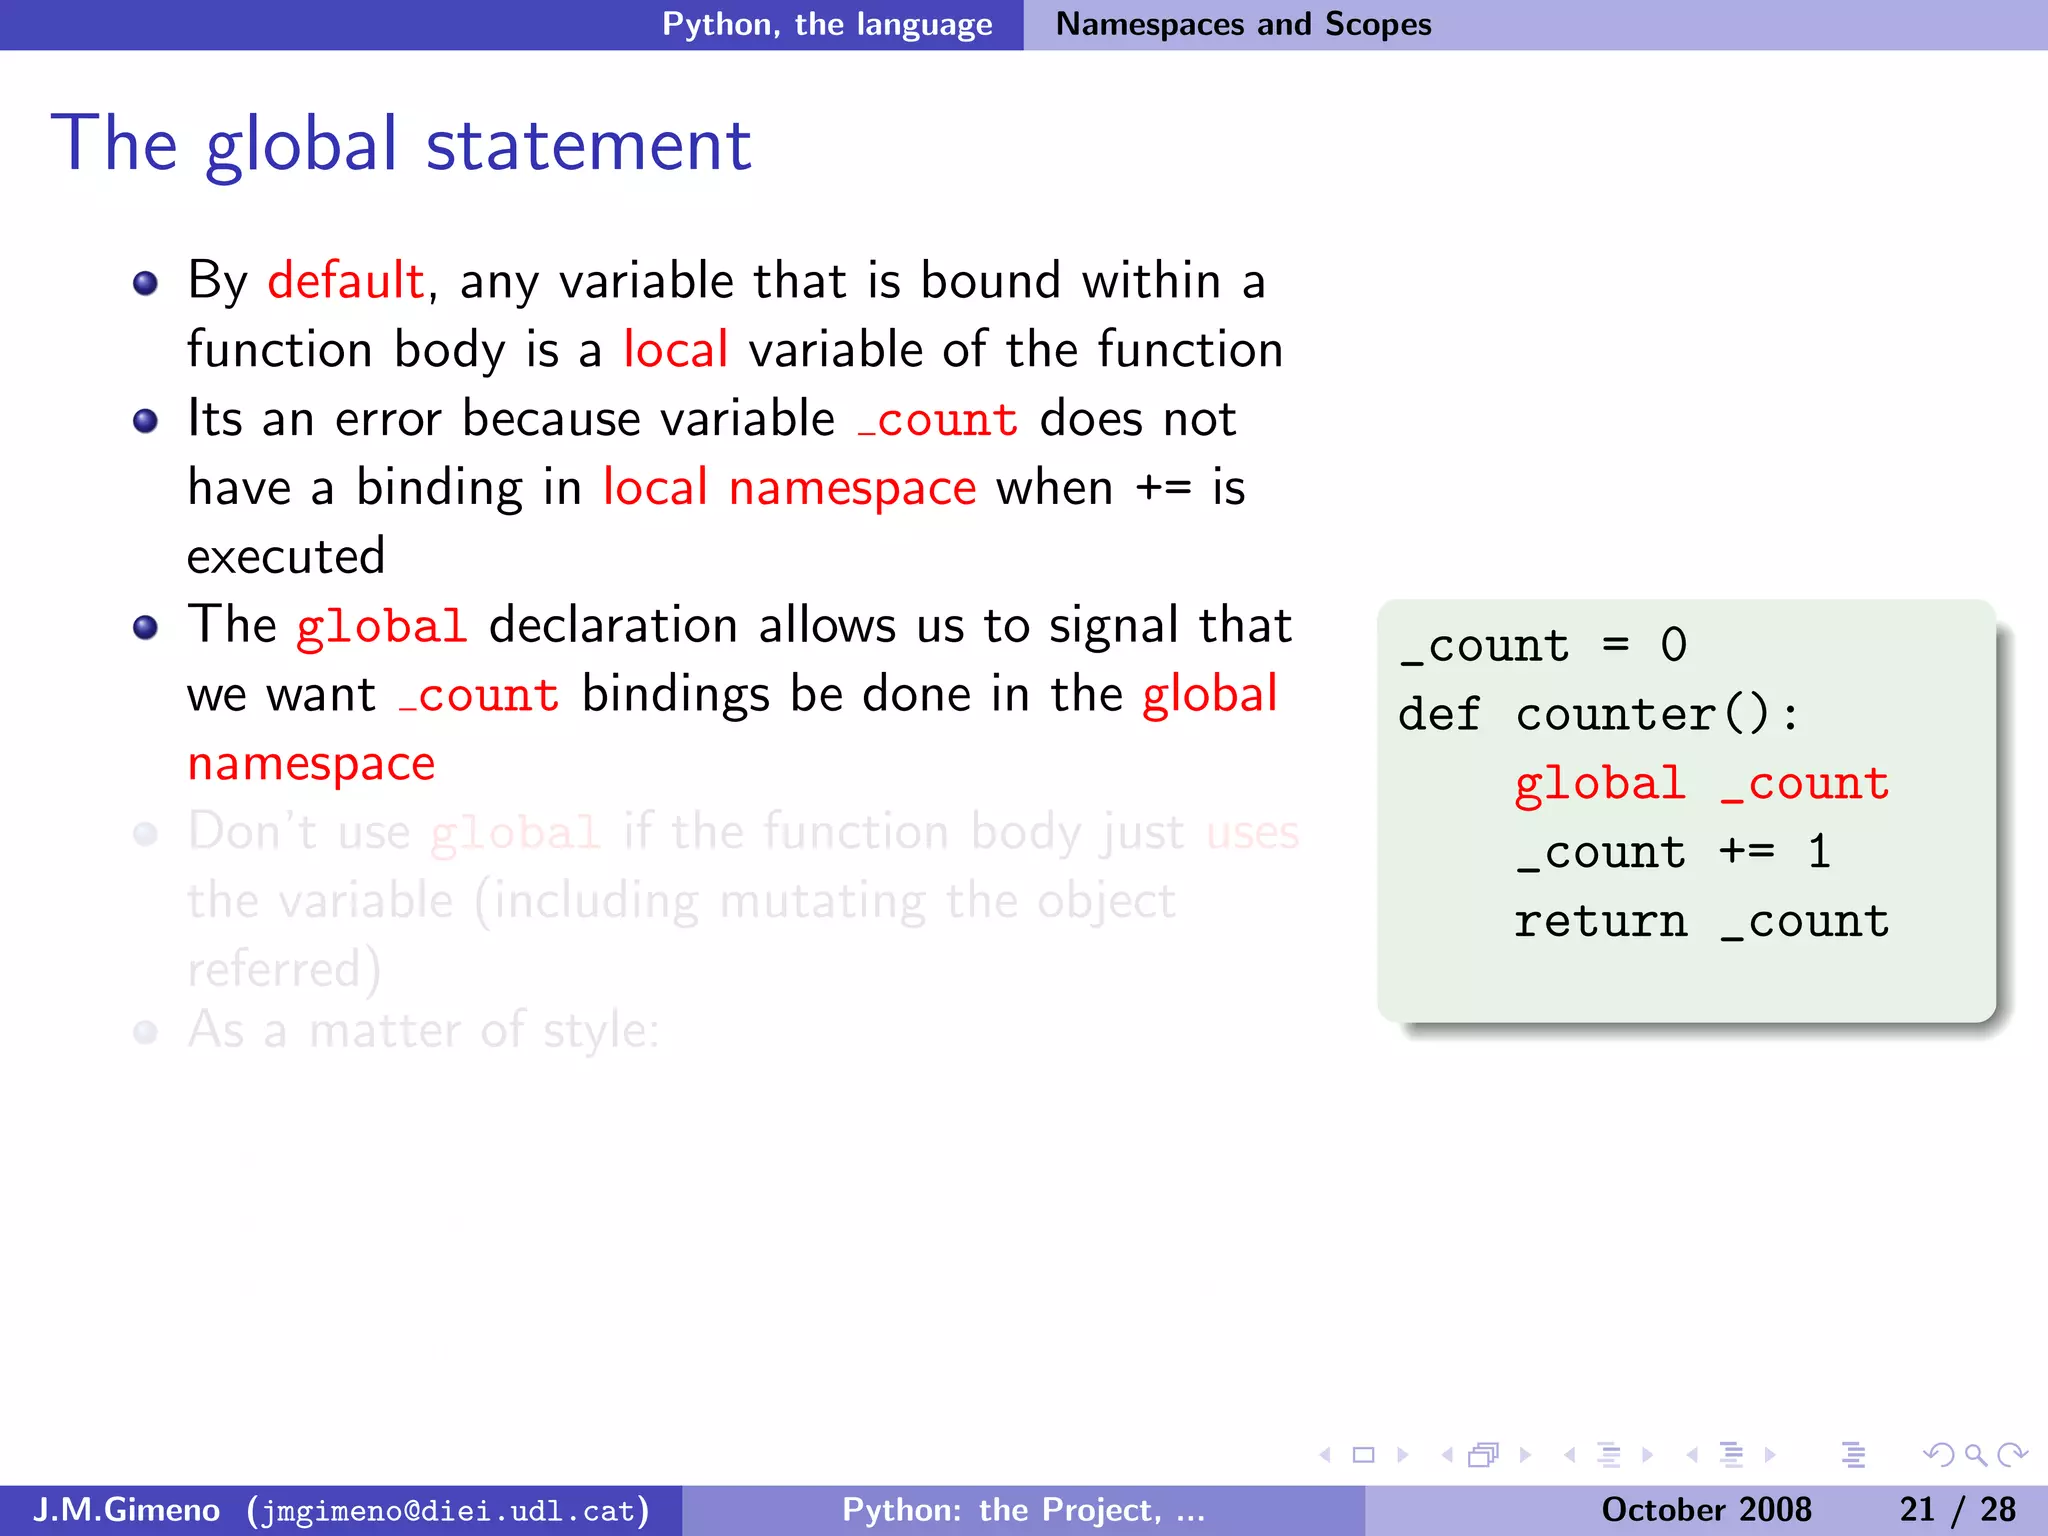Image resolution: width=2048 pixels, height=1536 pixels.
Task: Click the subsection navigation icon
Action: click(x=1609, y=1455)
